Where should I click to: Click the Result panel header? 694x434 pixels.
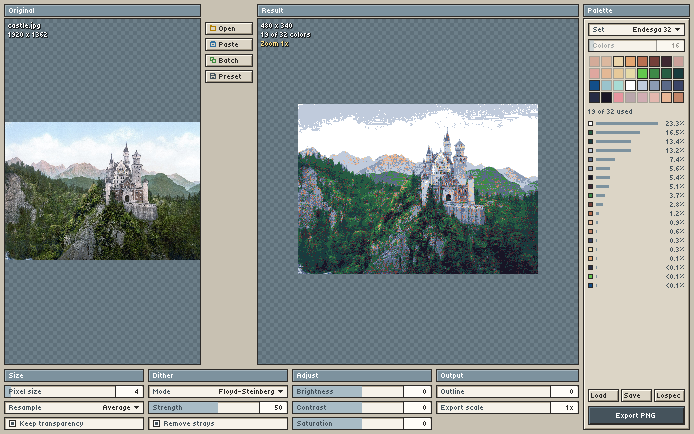pos(418,11)
